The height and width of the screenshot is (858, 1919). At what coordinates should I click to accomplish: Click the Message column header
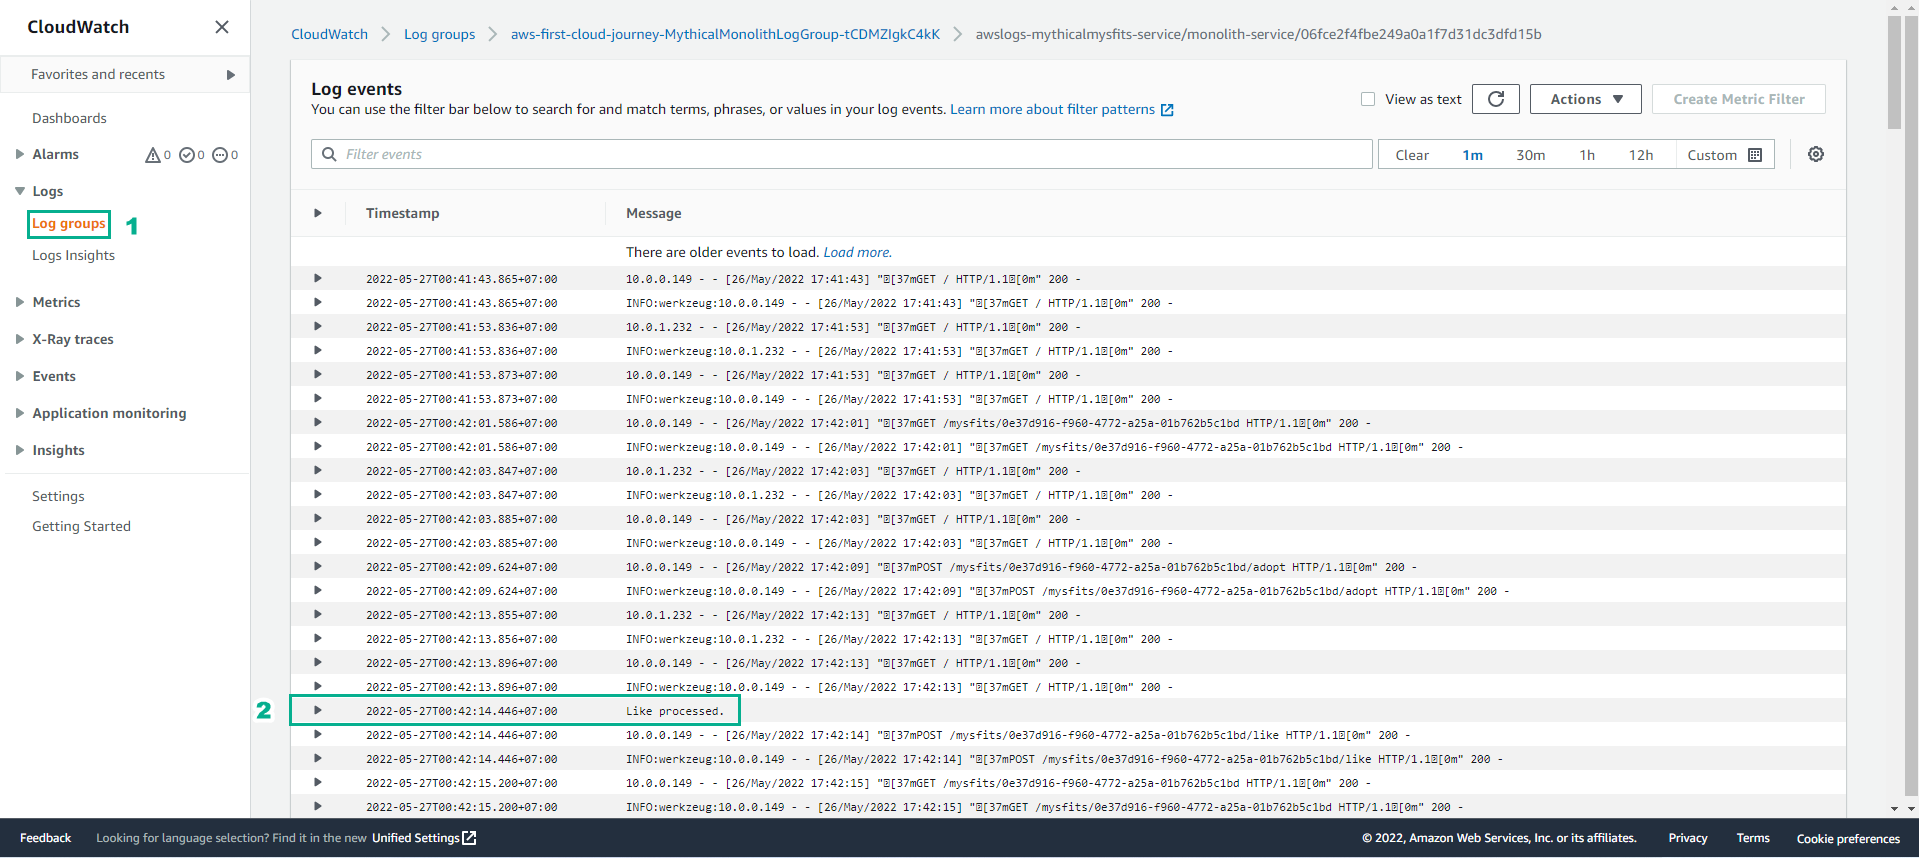(x=653, y=213)
